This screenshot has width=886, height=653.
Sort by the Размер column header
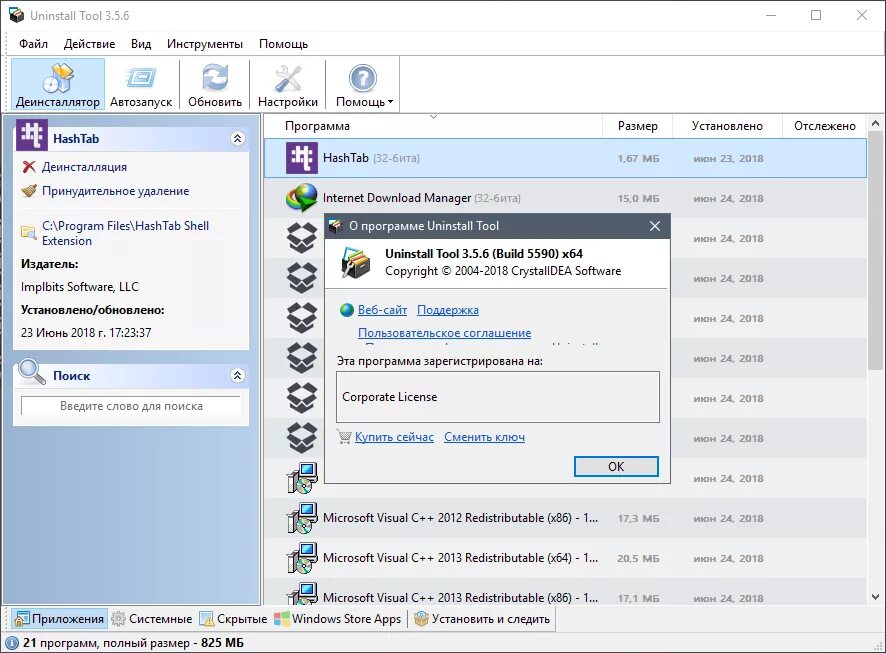[x=637, y=126]
